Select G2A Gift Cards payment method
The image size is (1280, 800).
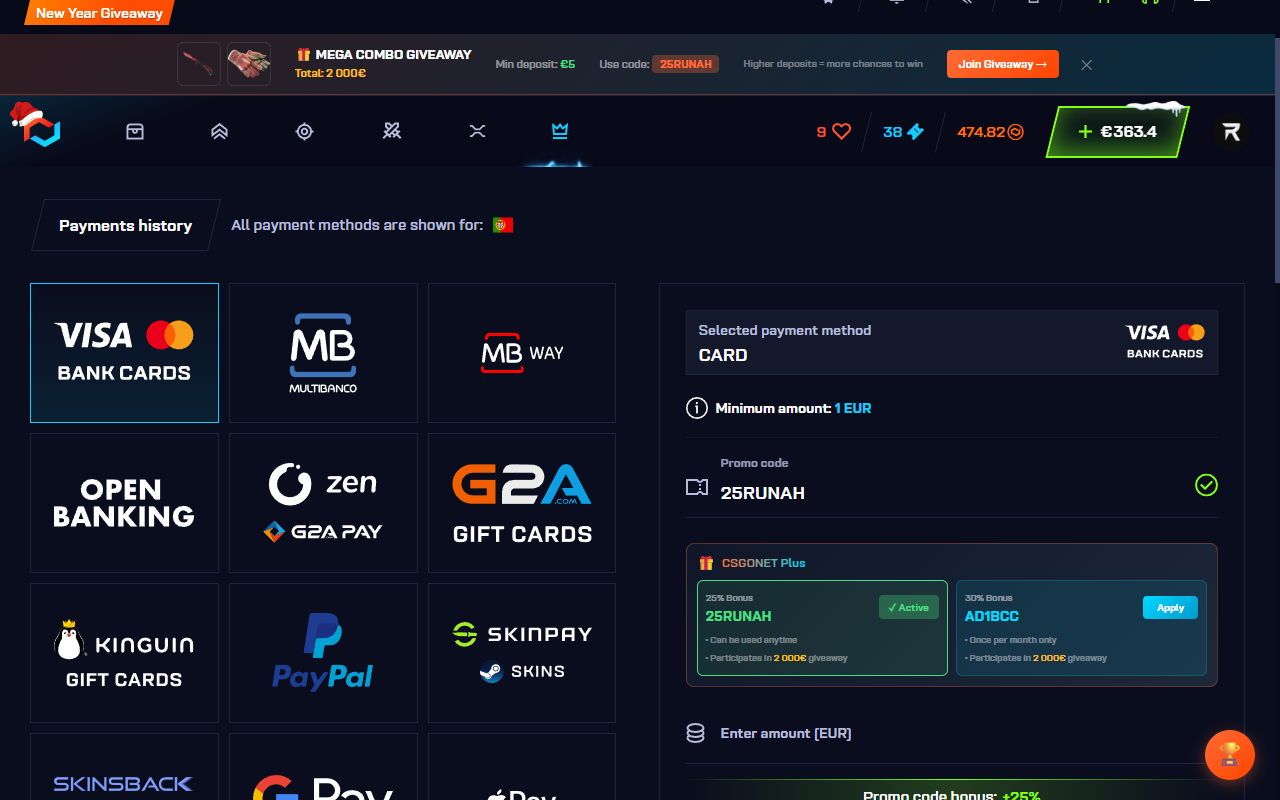522,503
